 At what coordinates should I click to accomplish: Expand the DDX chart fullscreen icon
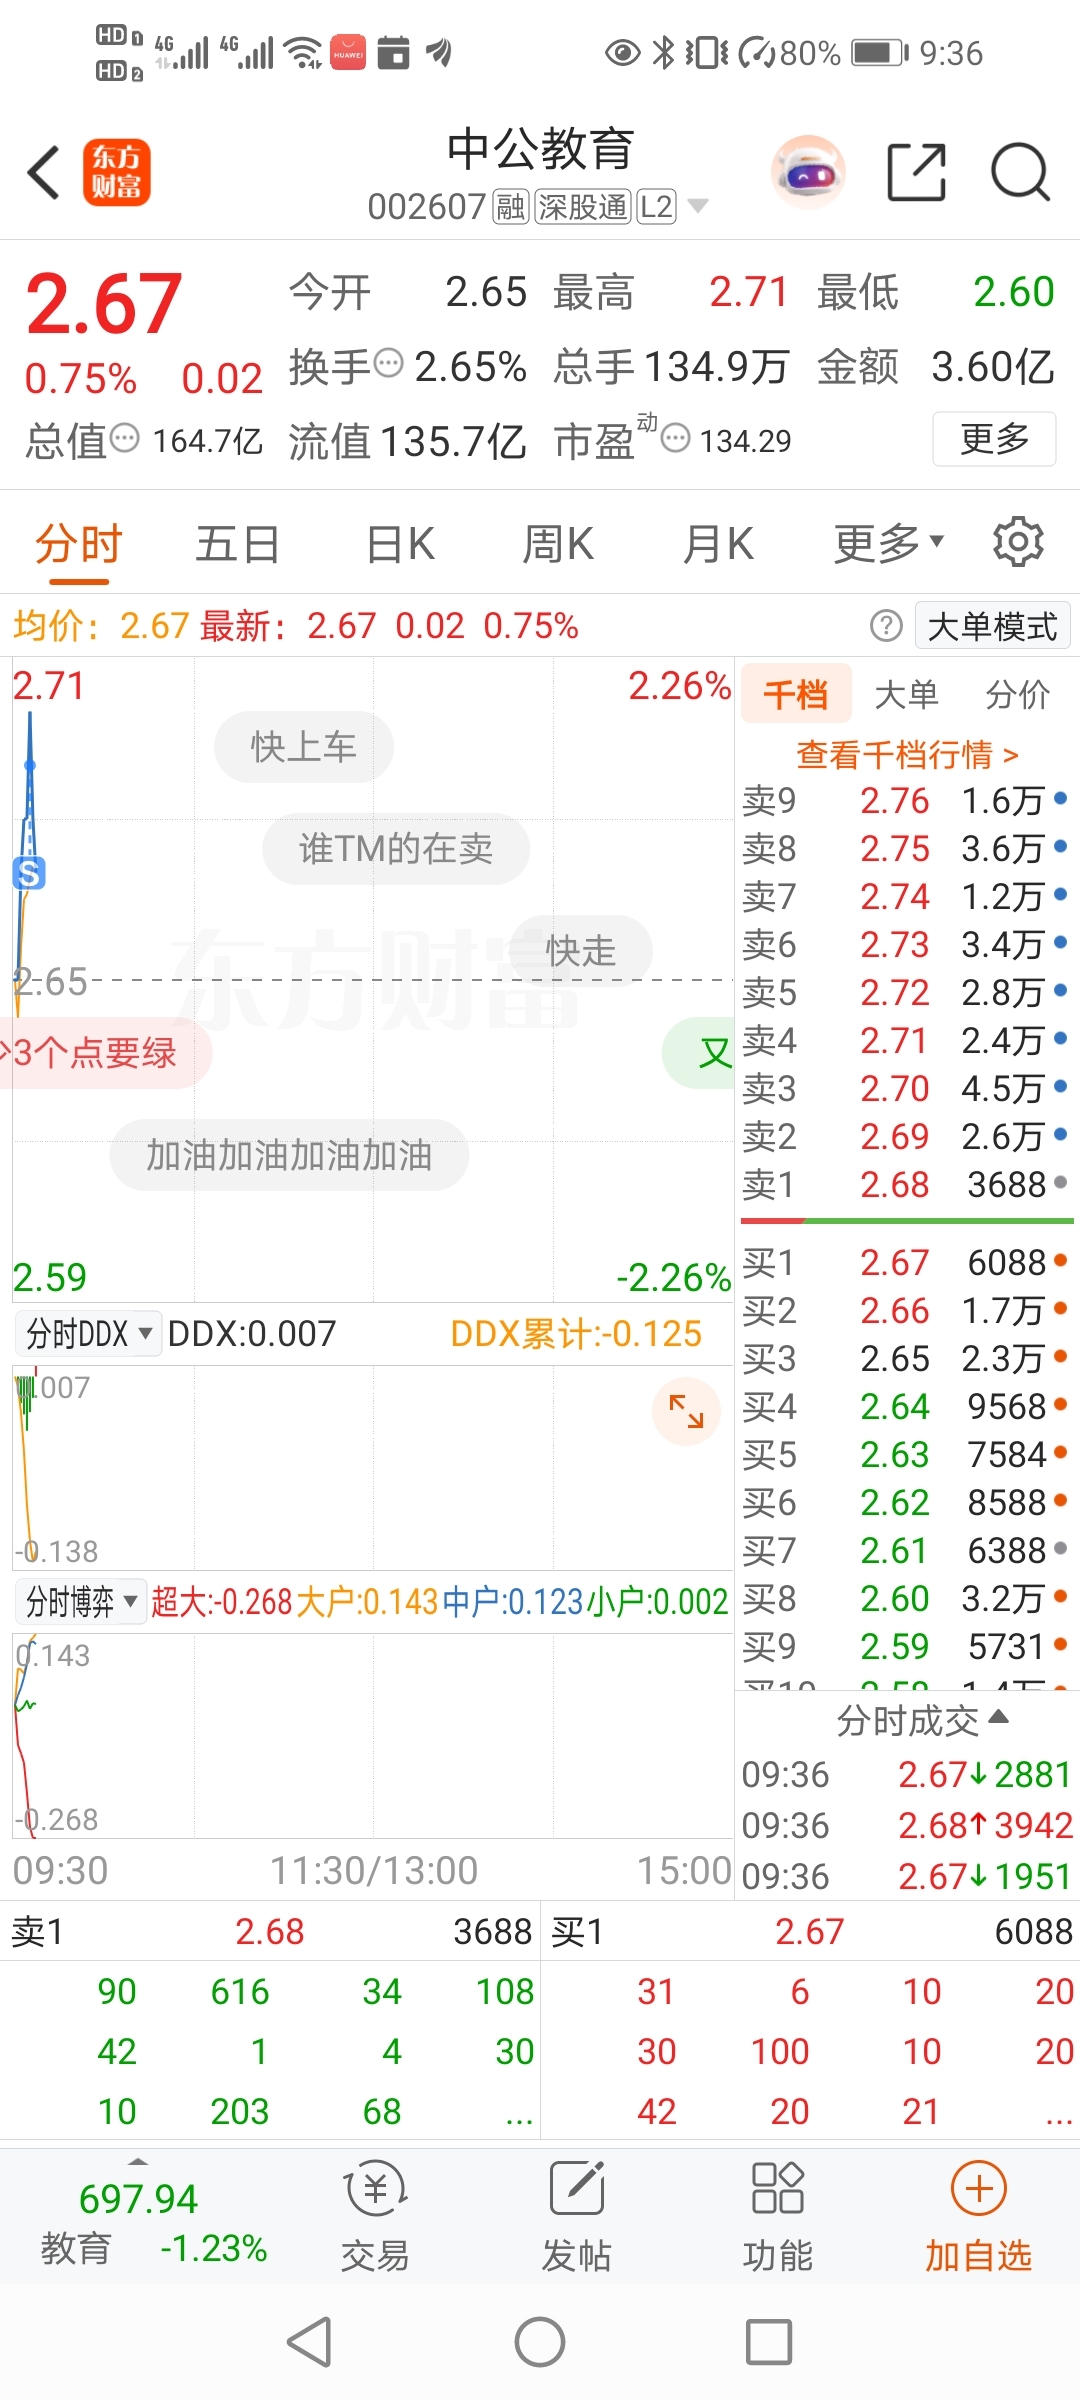pyautogui.click(x=686, y=1411)
